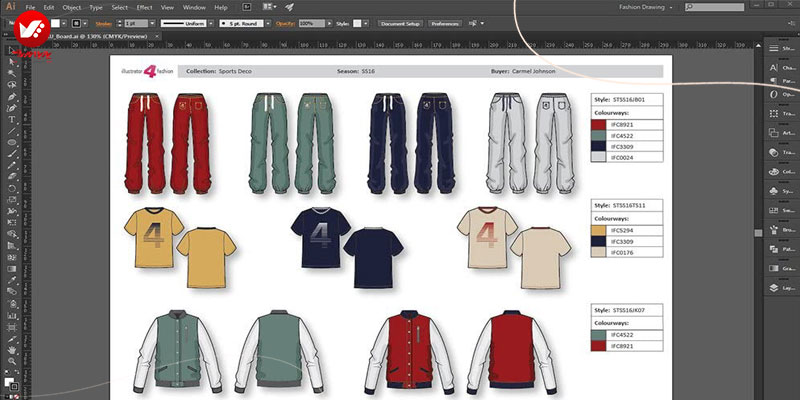The width and height of the screenshot is (800, 400).
Task: Open the View menu
Action: tap(167, 8)
